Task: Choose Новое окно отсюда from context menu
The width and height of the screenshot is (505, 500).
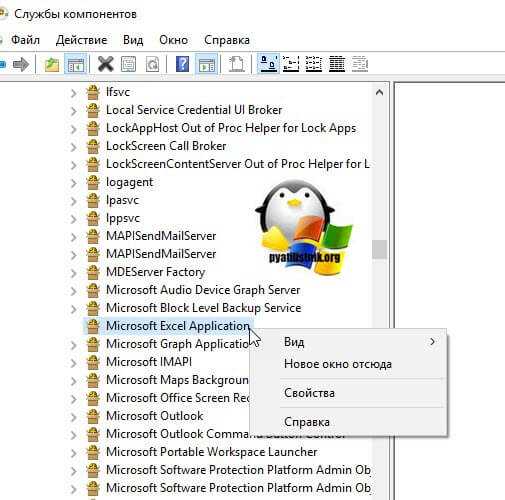Action: 348,364
